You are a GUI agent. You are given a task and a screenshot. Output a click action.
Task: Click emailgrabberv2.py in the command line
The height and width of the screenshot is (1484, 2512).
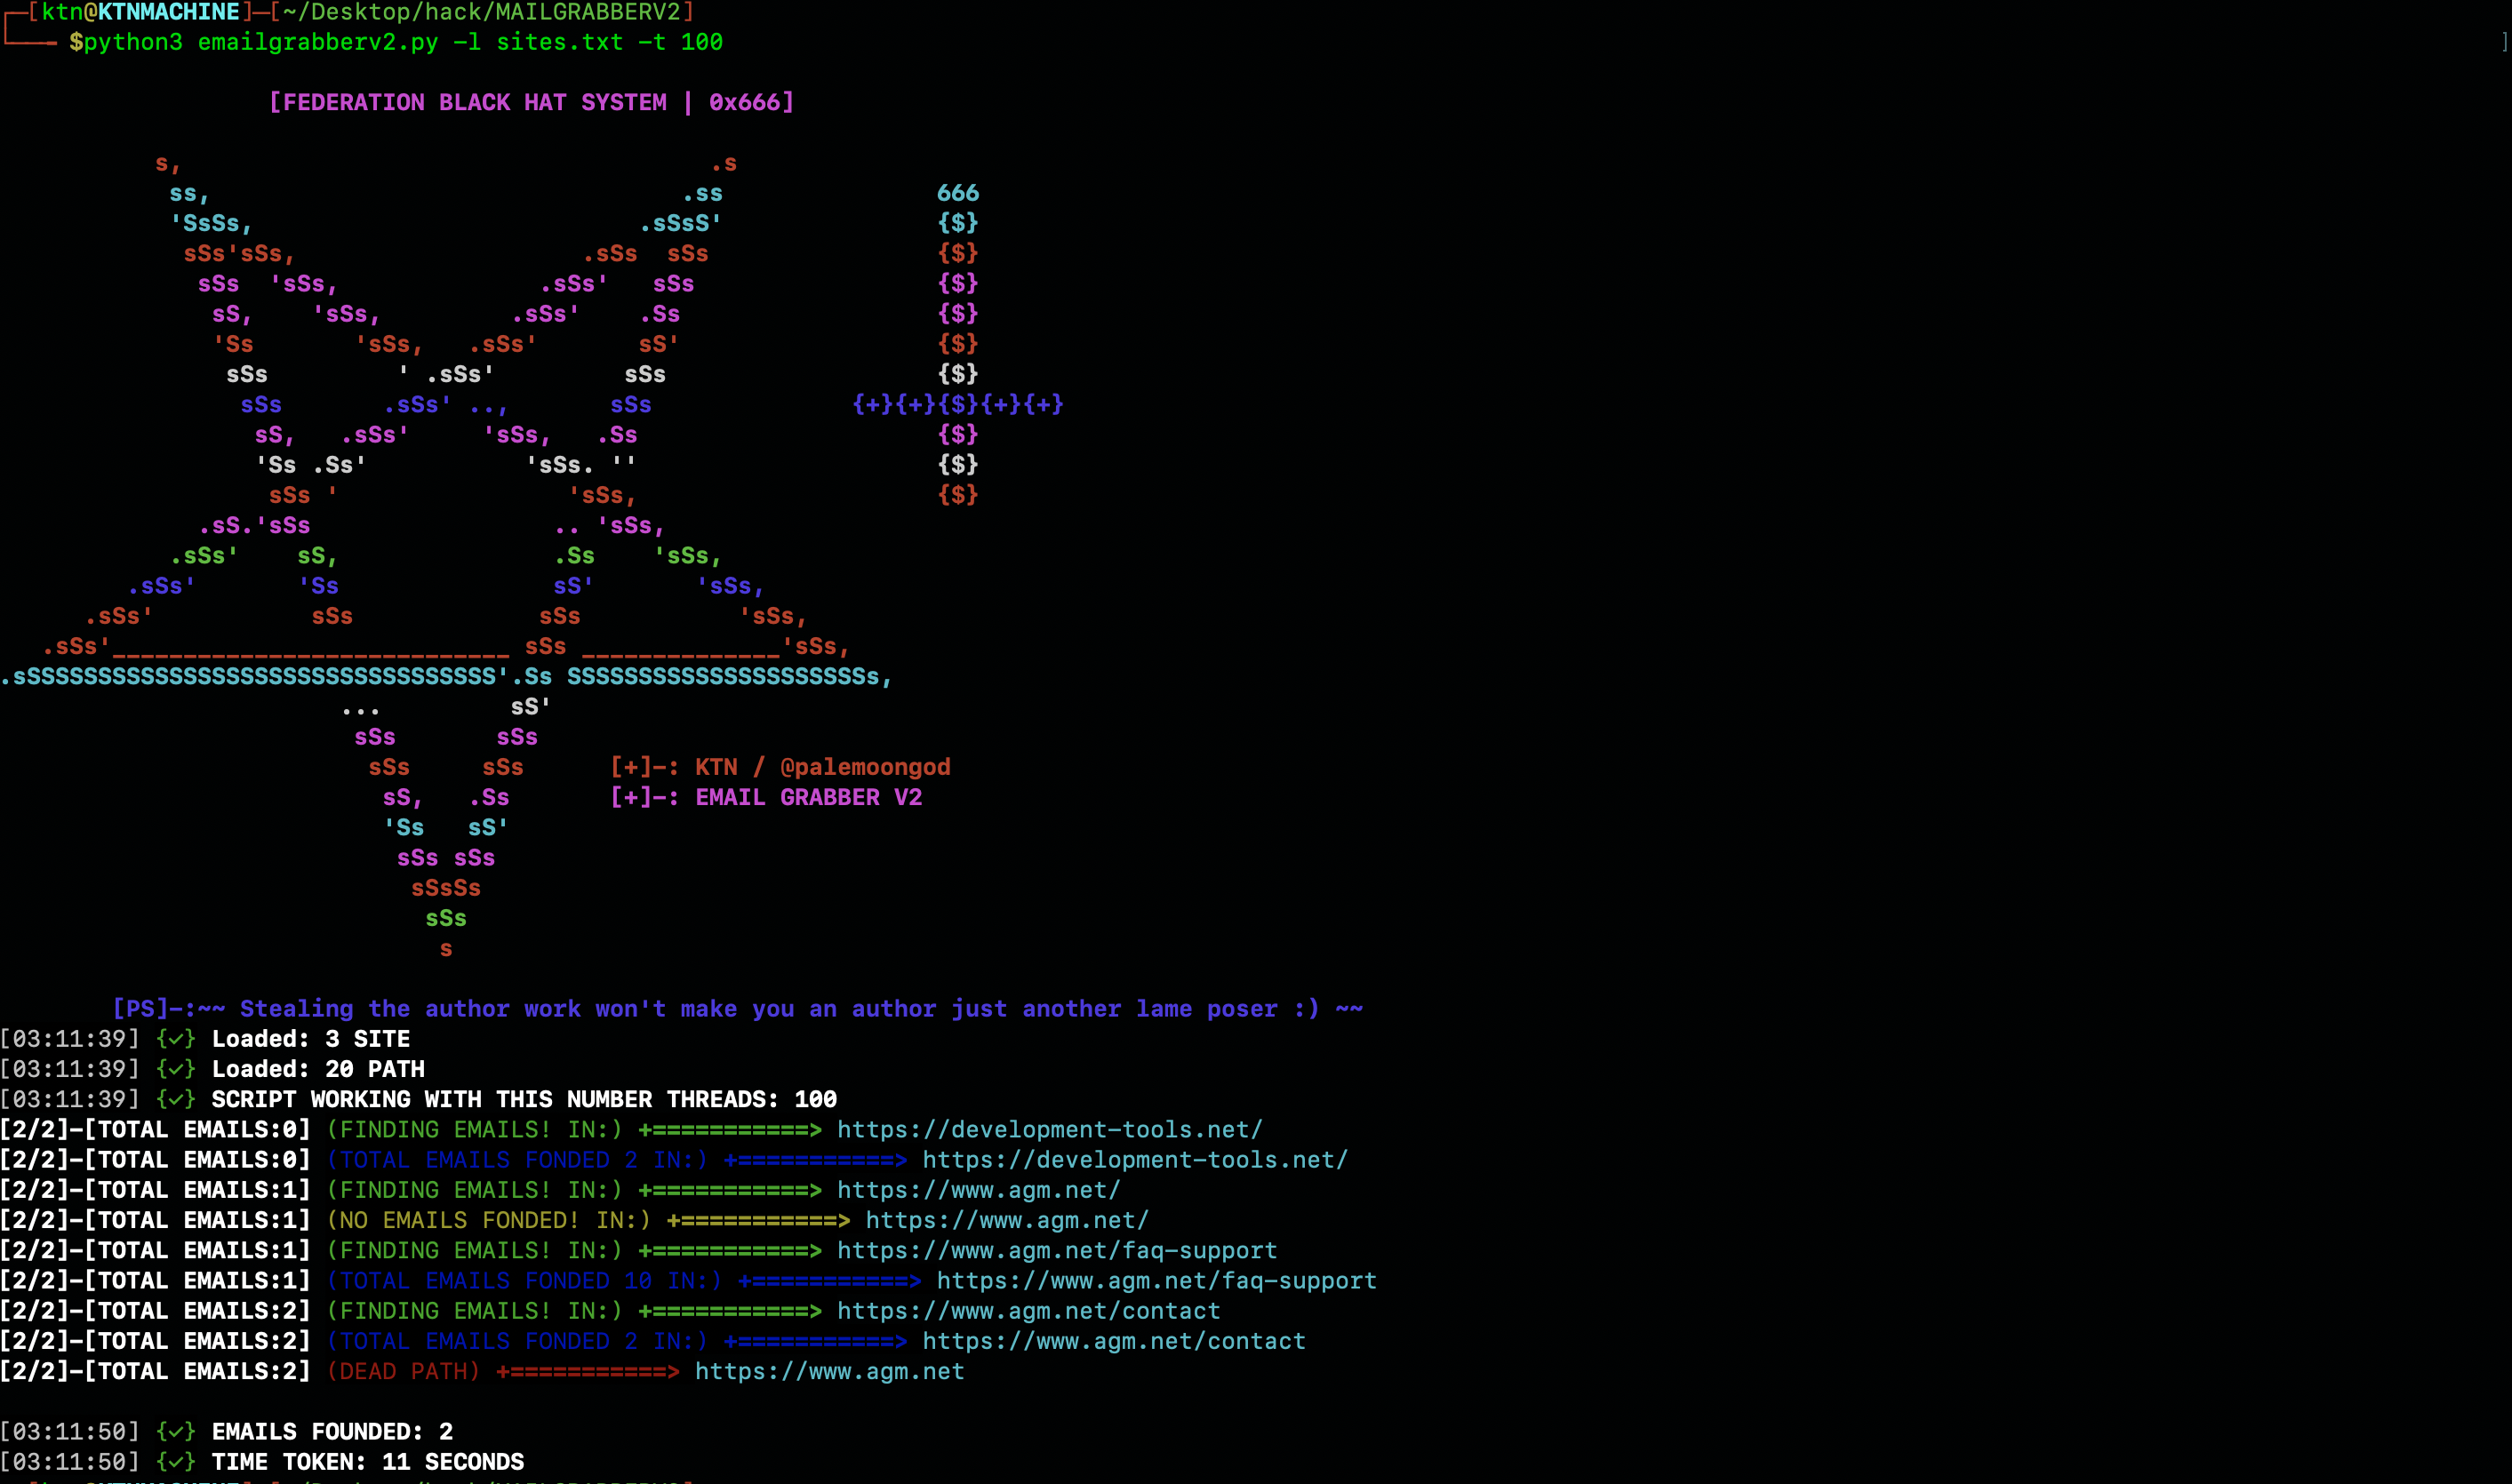click(317, 42)
